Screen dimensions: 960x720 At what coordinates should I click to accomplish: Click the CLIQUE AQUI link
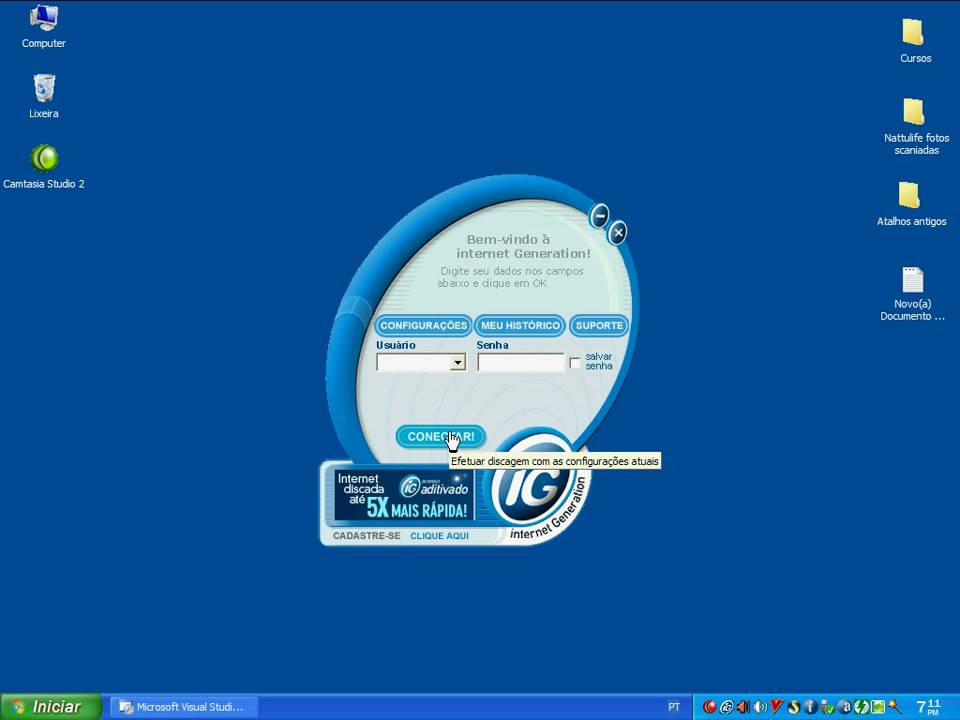(439, 536)
